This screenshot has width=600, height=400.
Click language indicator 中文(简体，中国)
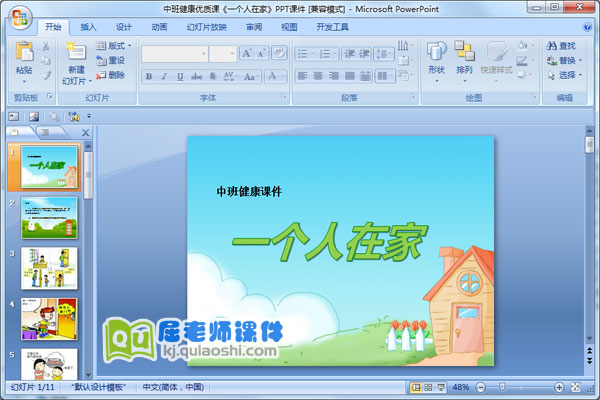[x=173, y=387]
